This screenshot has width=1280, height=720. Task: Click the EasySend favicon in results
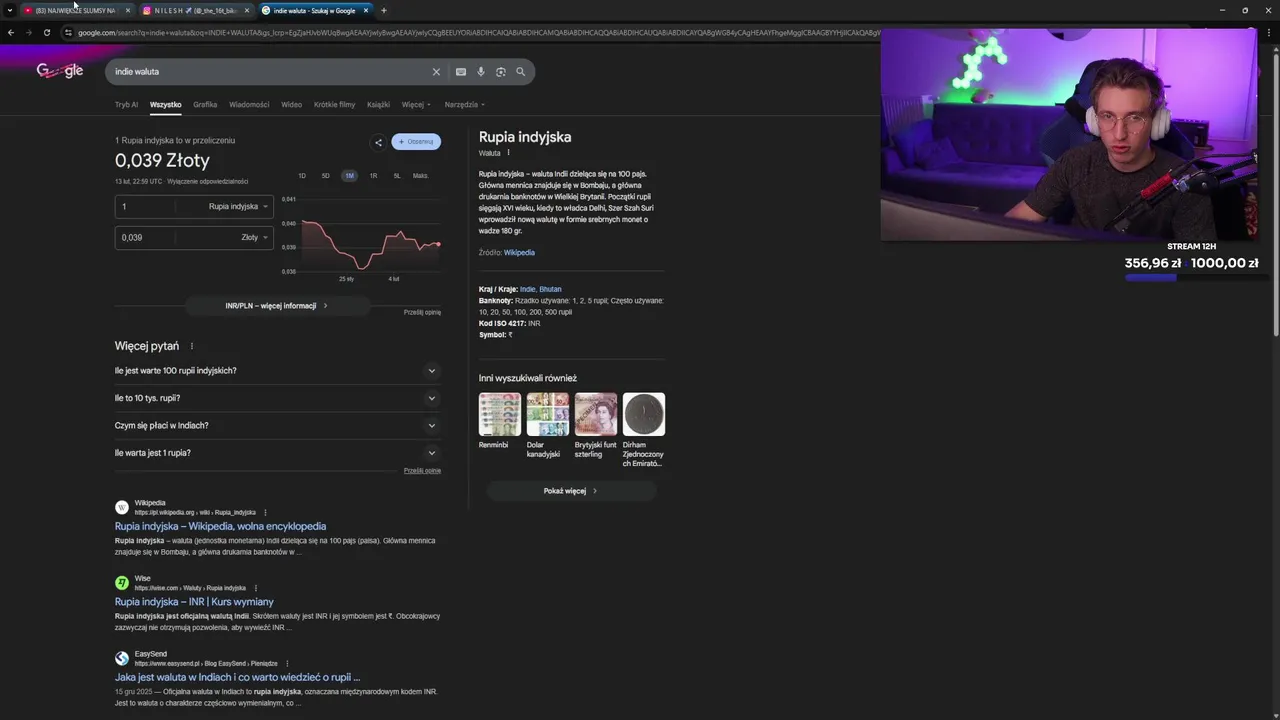pyautogui.click(x=122, y=658)
